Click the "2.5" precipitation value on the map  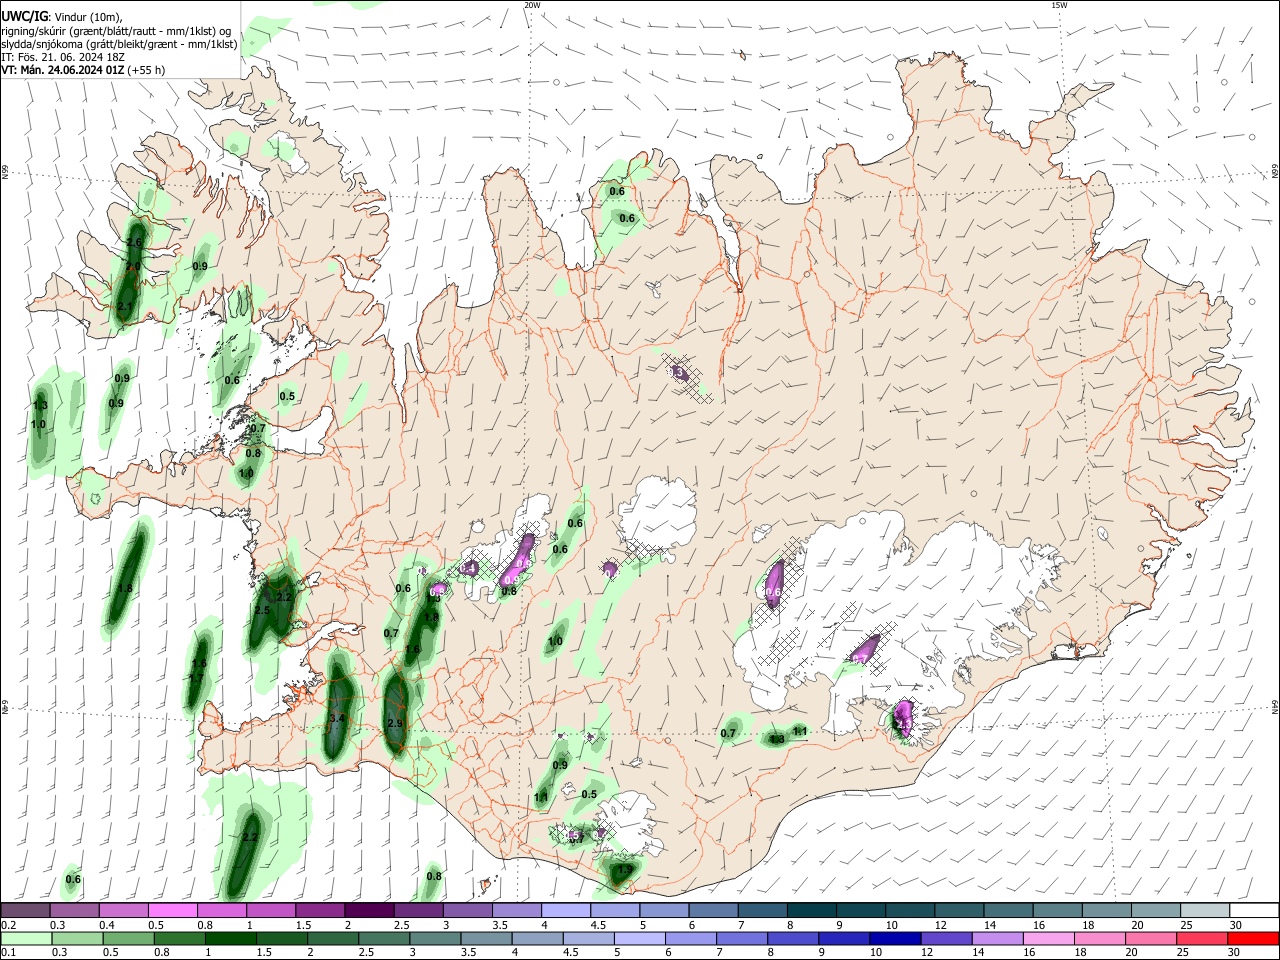262,610
